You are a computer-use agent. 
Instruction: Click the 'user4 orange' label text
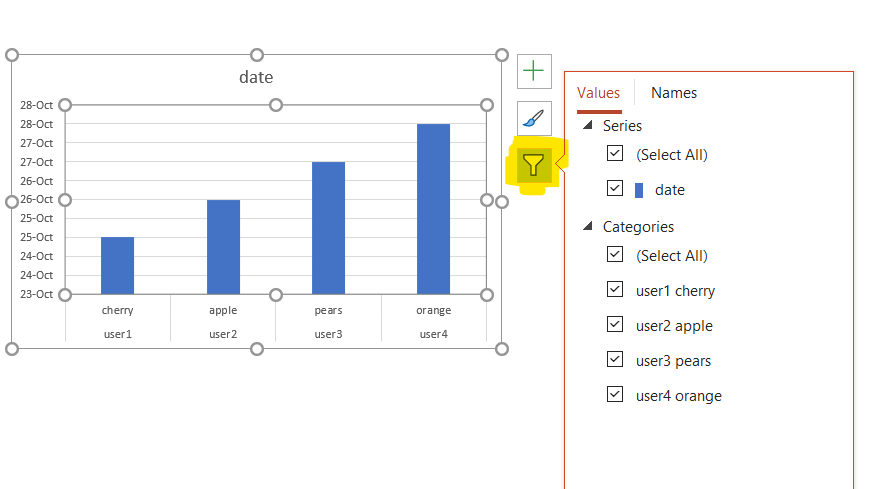click(679, 396)
